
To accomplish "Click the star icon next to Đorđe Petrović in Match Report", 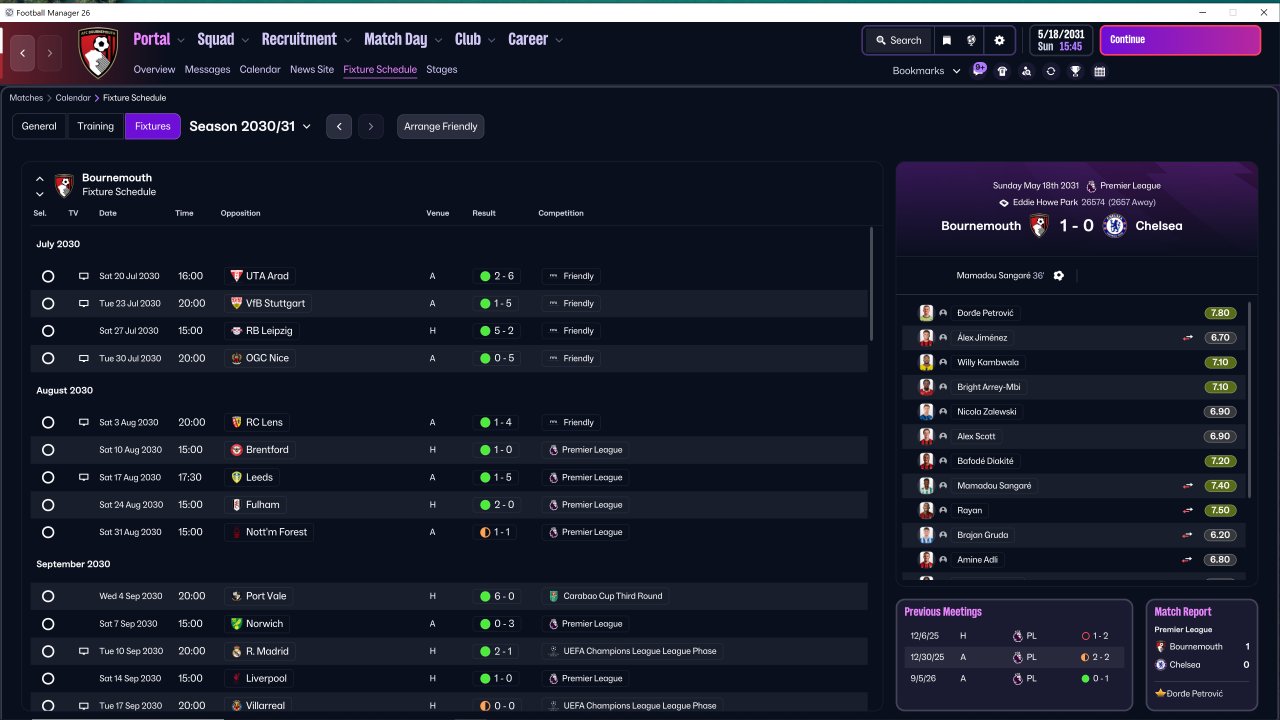I will click(1160, 693).
